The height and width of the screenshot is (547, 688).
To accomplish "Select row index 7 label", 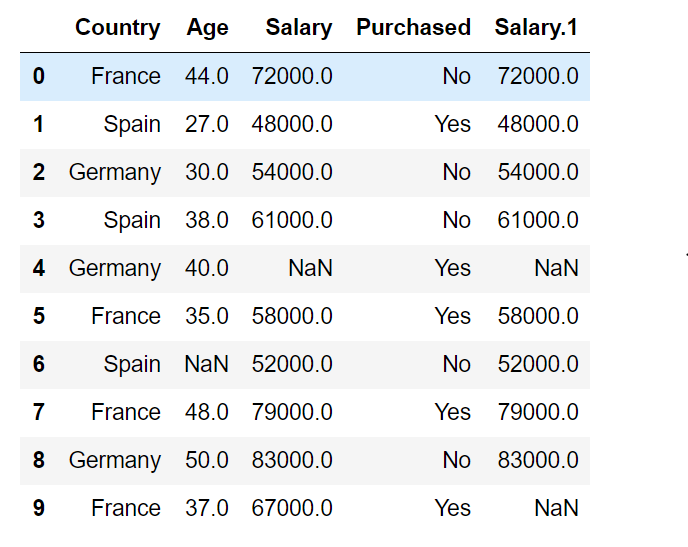I will pos(38,412).
